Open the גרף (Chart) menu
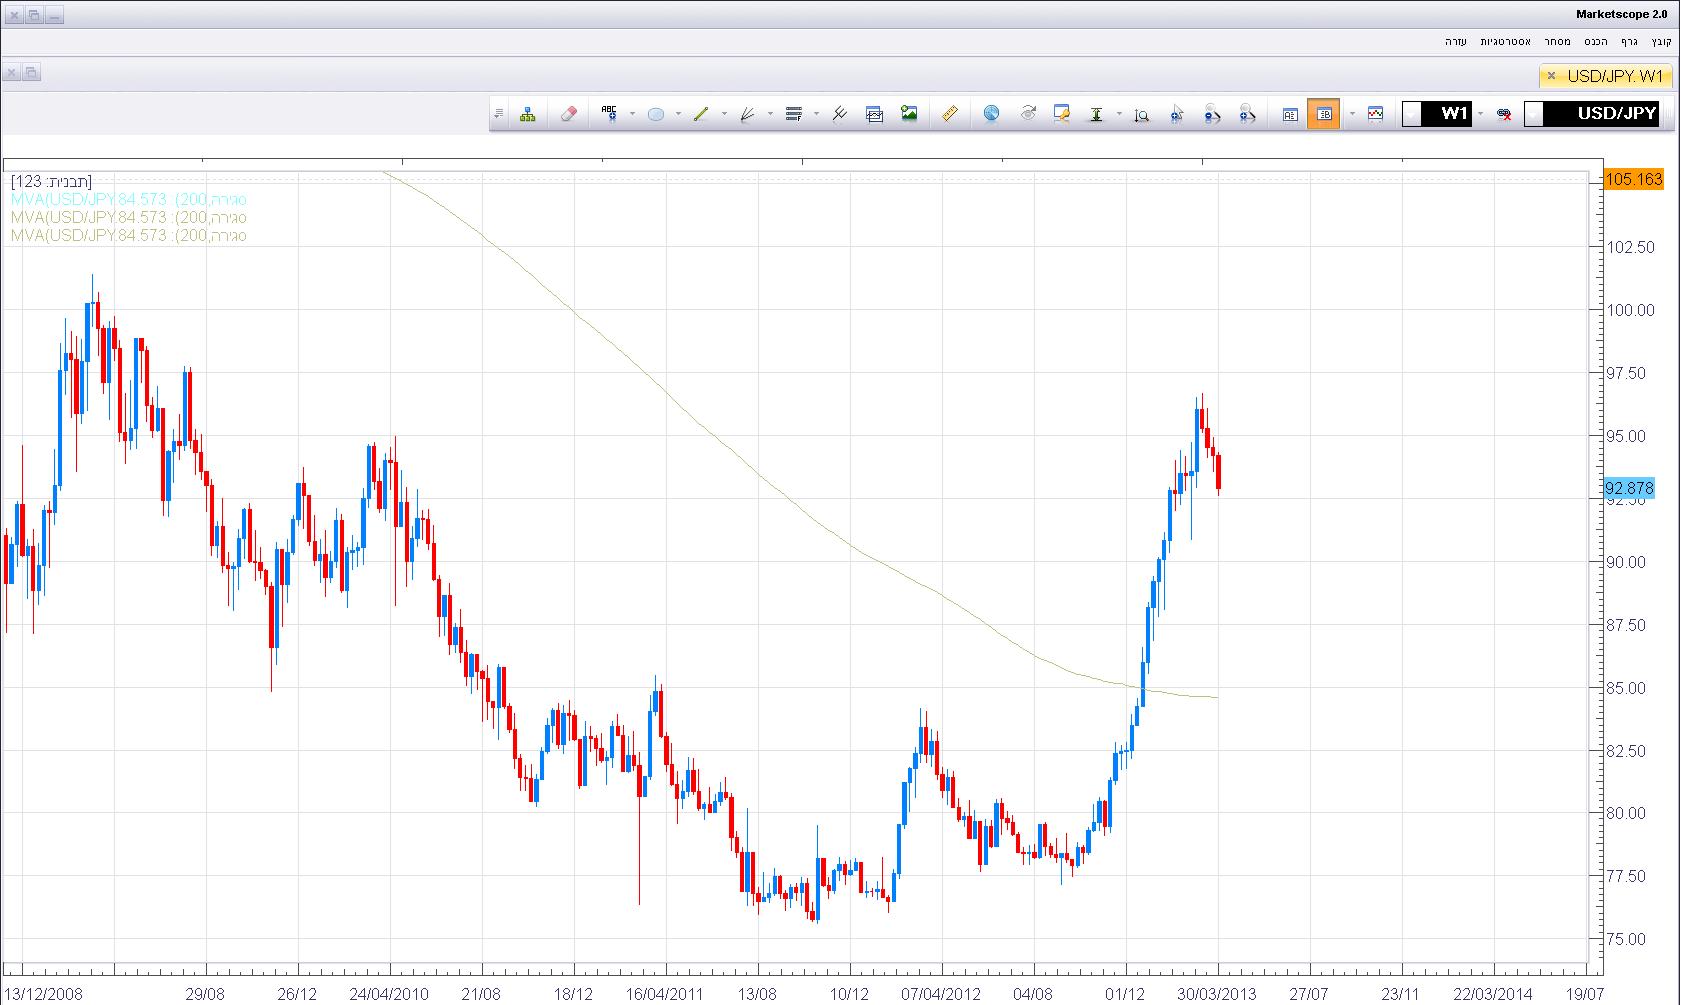Image resolution: width=1685 pixels, height=1005 pixels. coord(1629,41)
